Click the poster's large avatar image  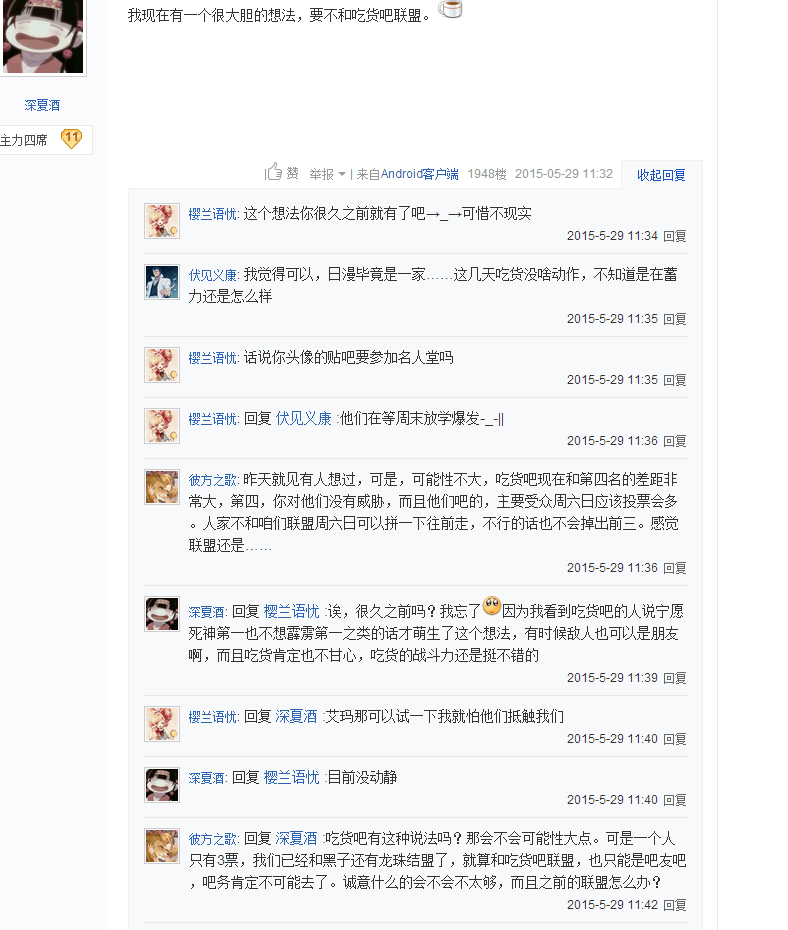(43, 36)
